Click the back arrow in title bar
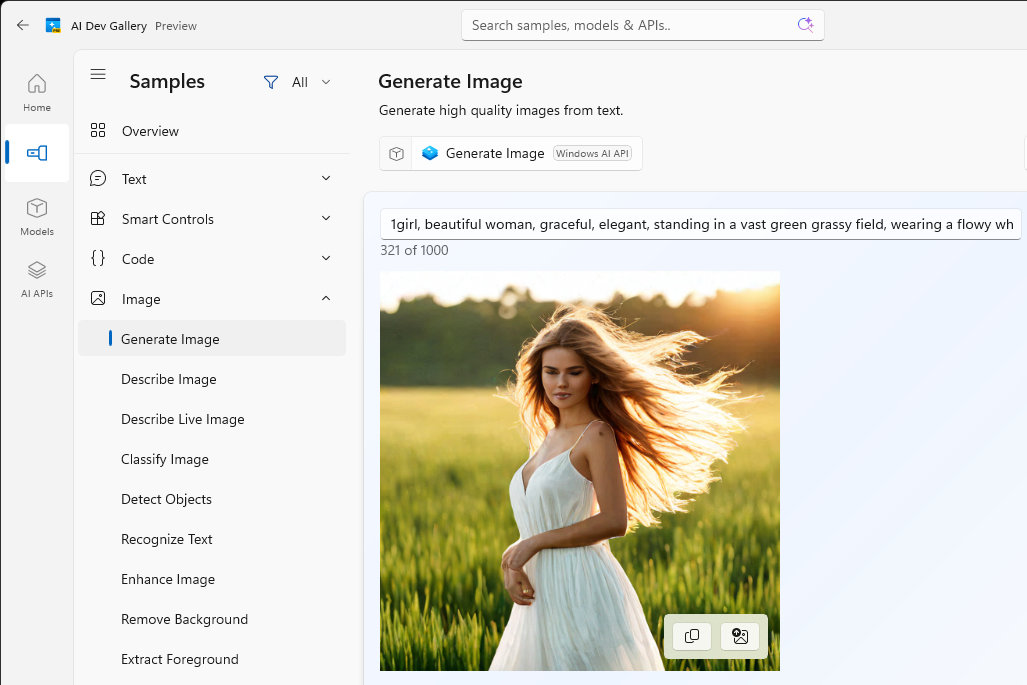The image size is (1027, 685). 23,26
